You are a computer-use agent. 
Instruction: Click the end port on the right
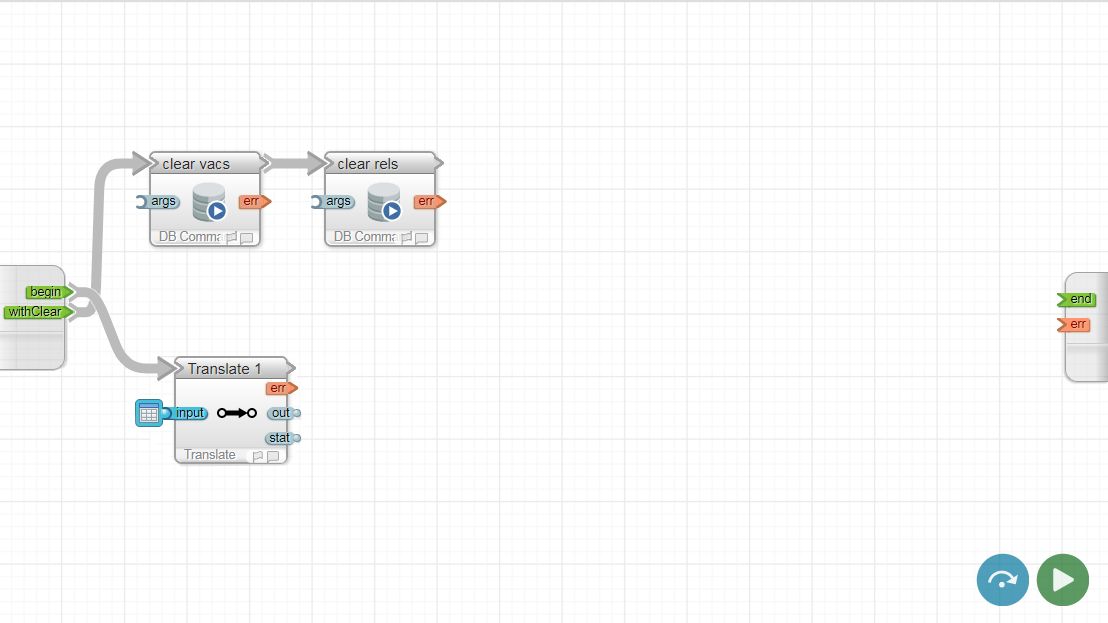1078,299
